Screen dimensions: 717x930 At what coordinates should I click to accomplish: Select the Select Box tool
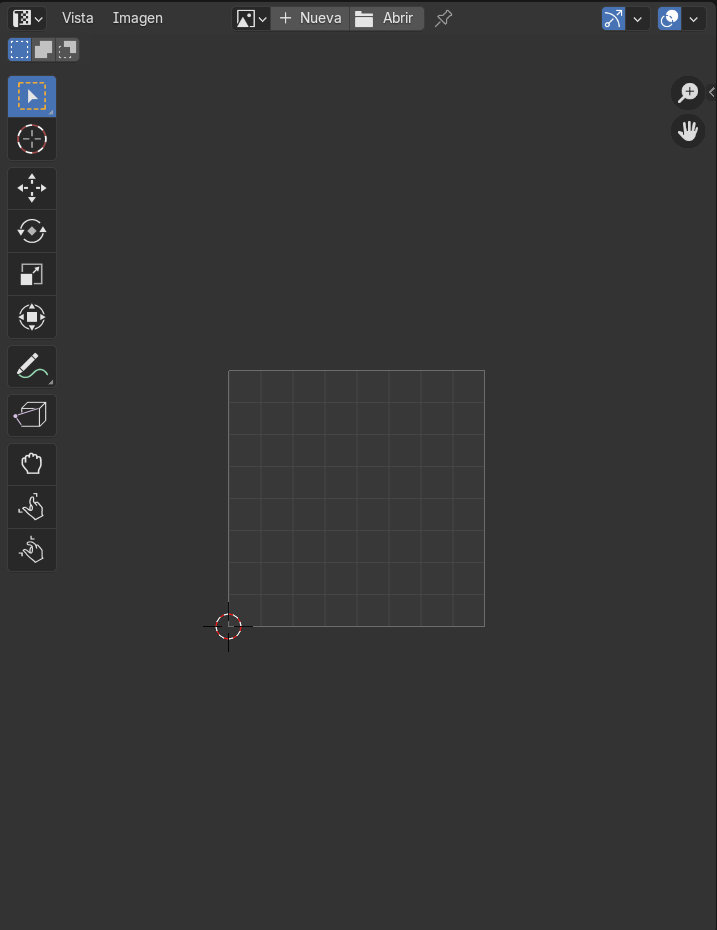point(32,96)
